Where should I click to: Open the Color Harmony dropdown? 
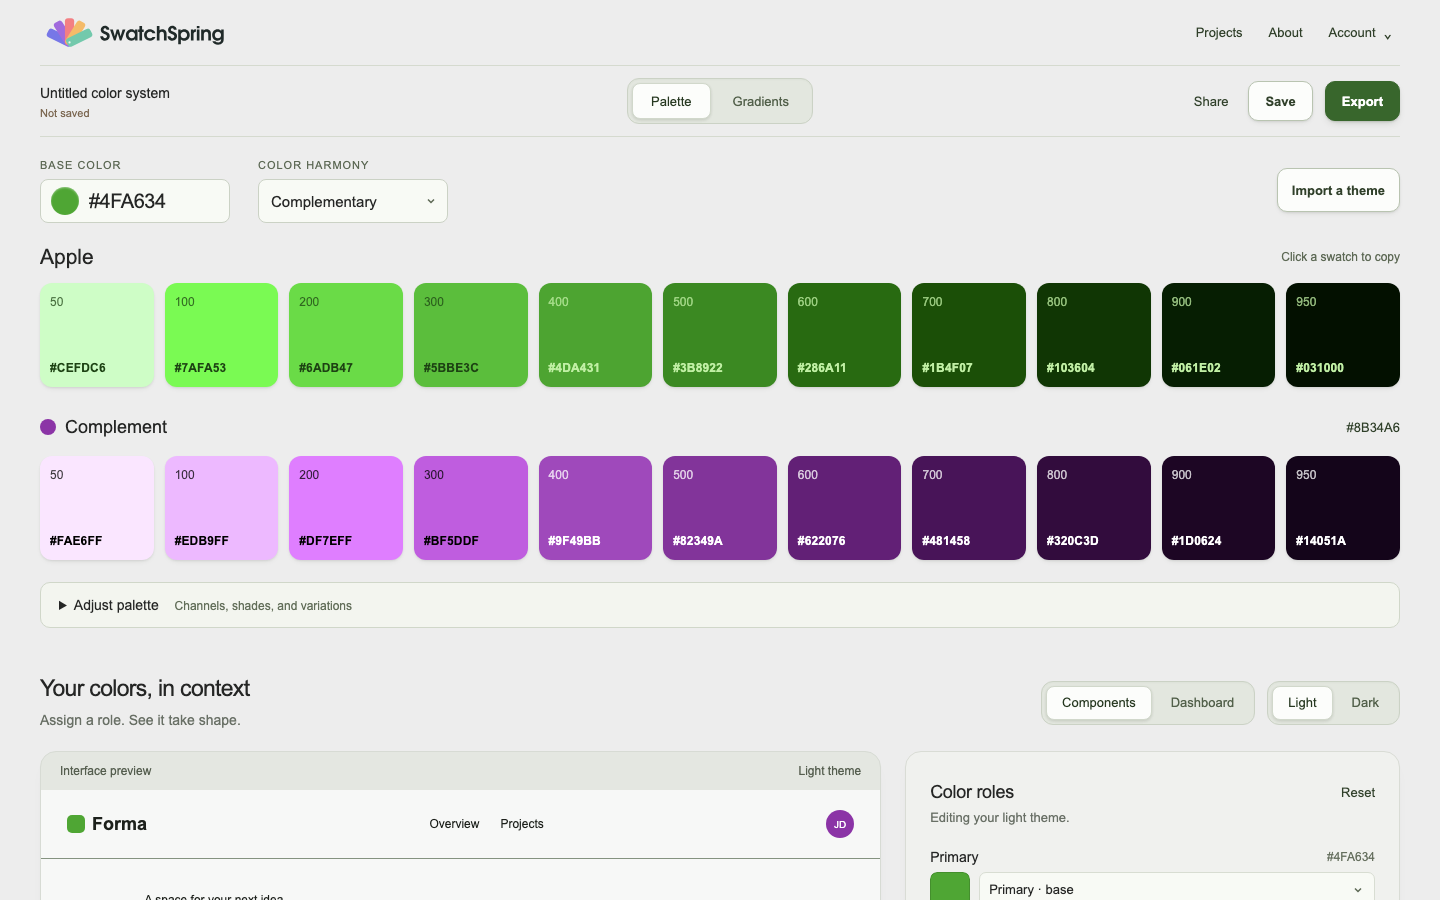[x=353, y=201]
